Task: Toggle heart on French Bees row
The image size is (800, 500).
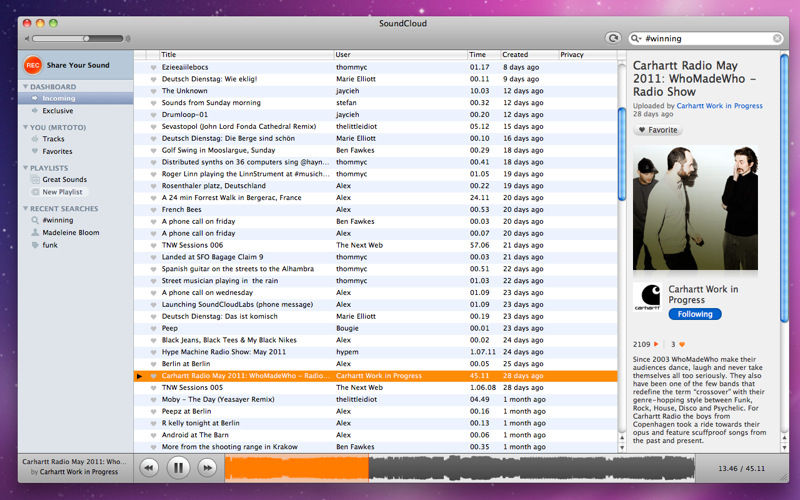Action: tap(153, 210)
